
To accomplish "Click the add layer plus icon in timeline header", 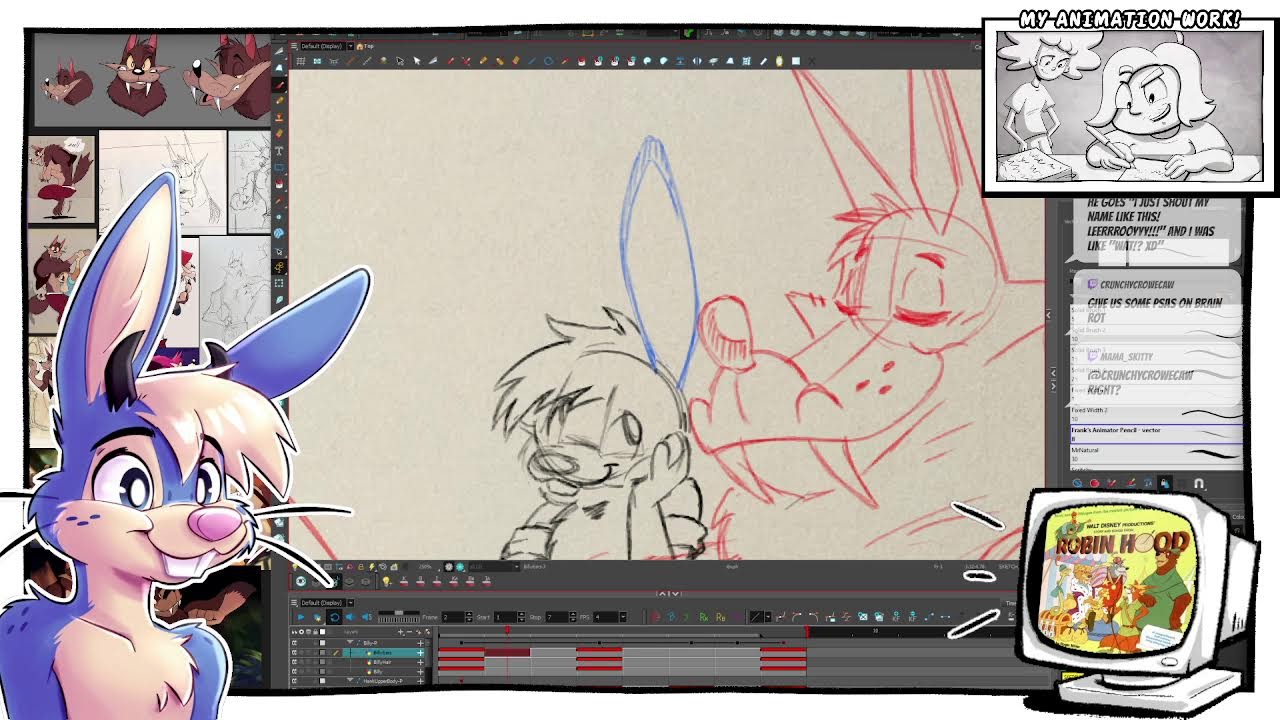I will (400, 632).
